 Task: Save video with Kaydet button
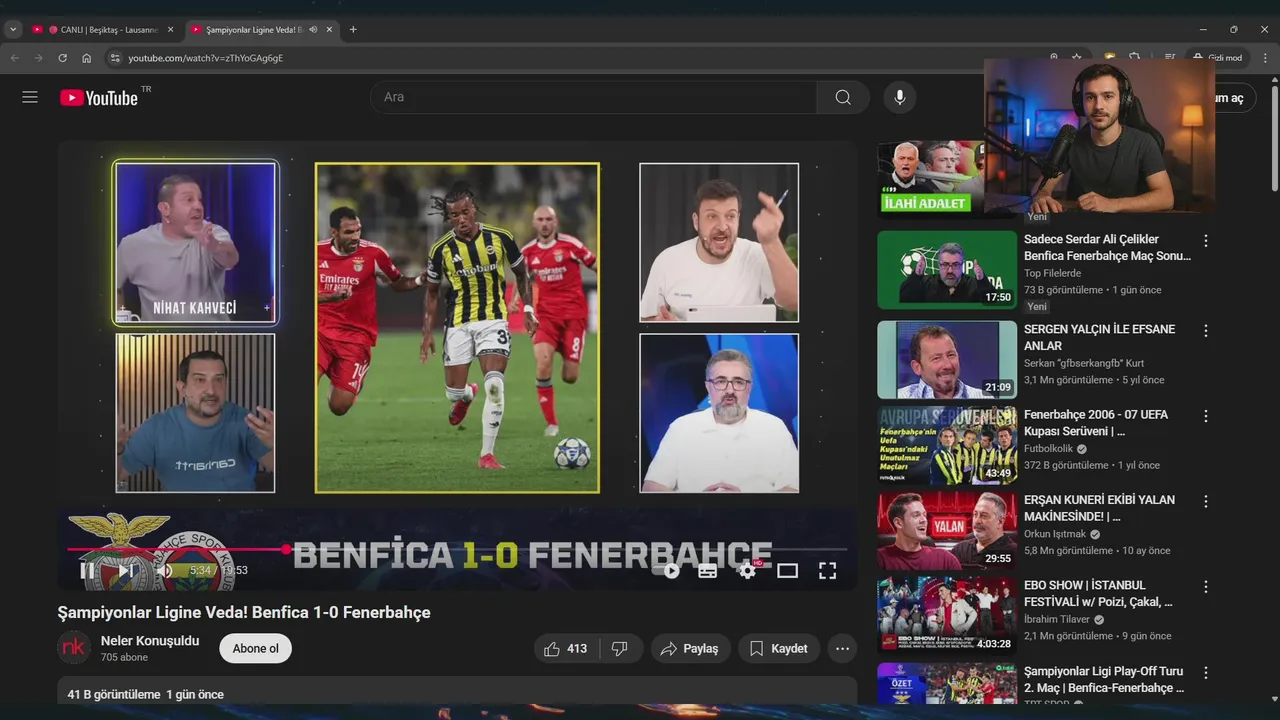(779, 648)
